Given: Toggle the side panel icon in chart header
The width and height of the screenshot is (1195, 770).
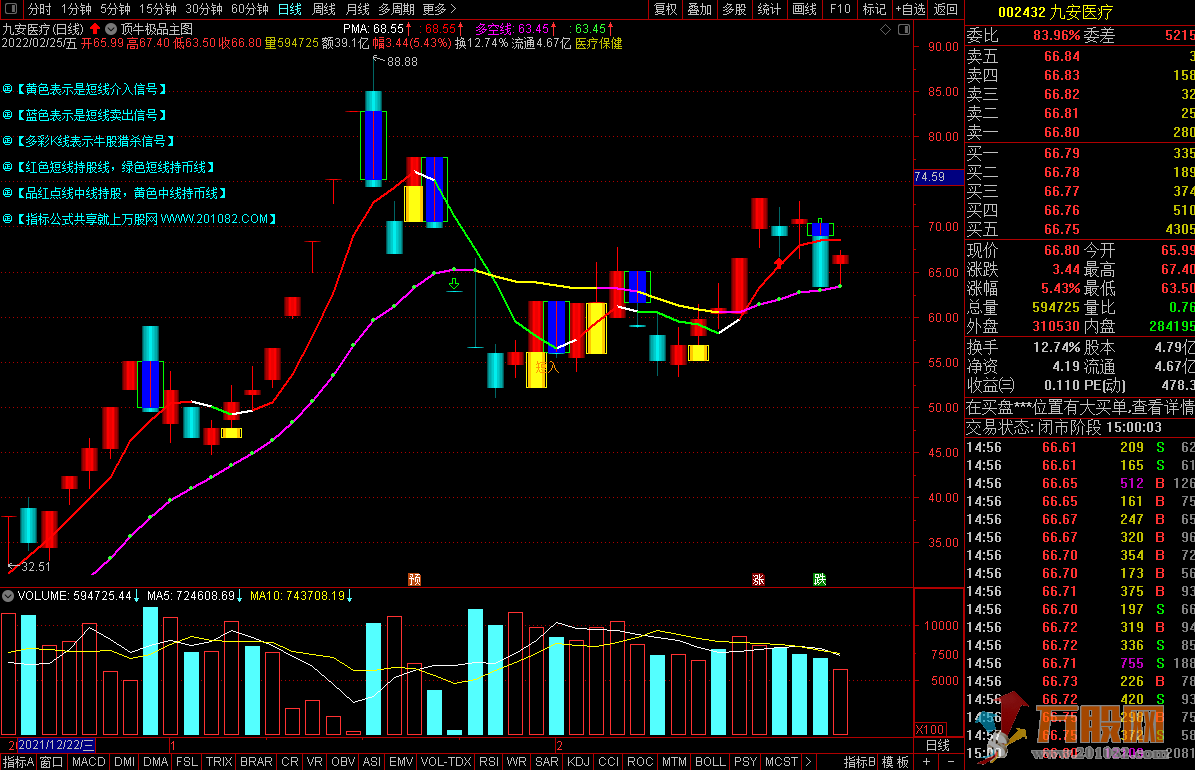Looking at the screenshot, I should pos(904,30).
